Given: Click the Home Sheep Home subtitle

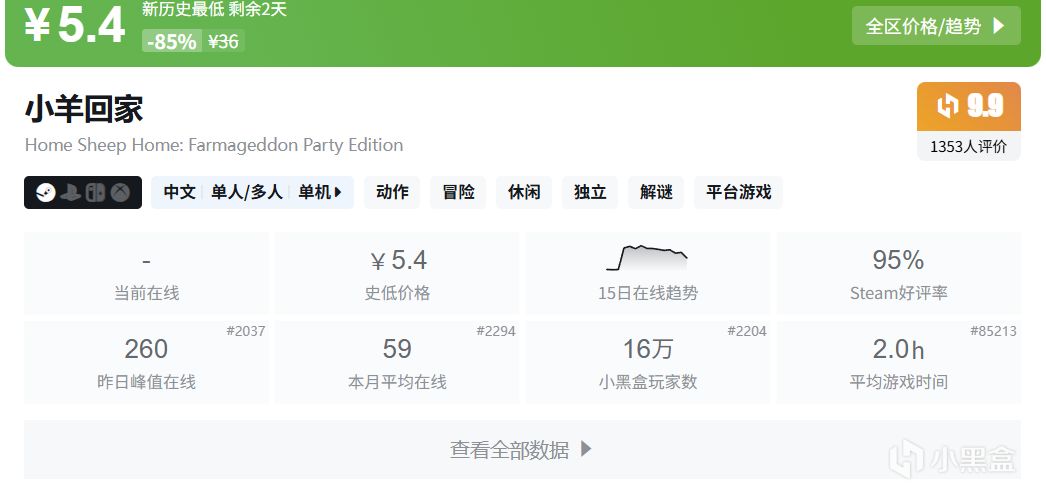Looking at the screenshot, I should [213, 145].
